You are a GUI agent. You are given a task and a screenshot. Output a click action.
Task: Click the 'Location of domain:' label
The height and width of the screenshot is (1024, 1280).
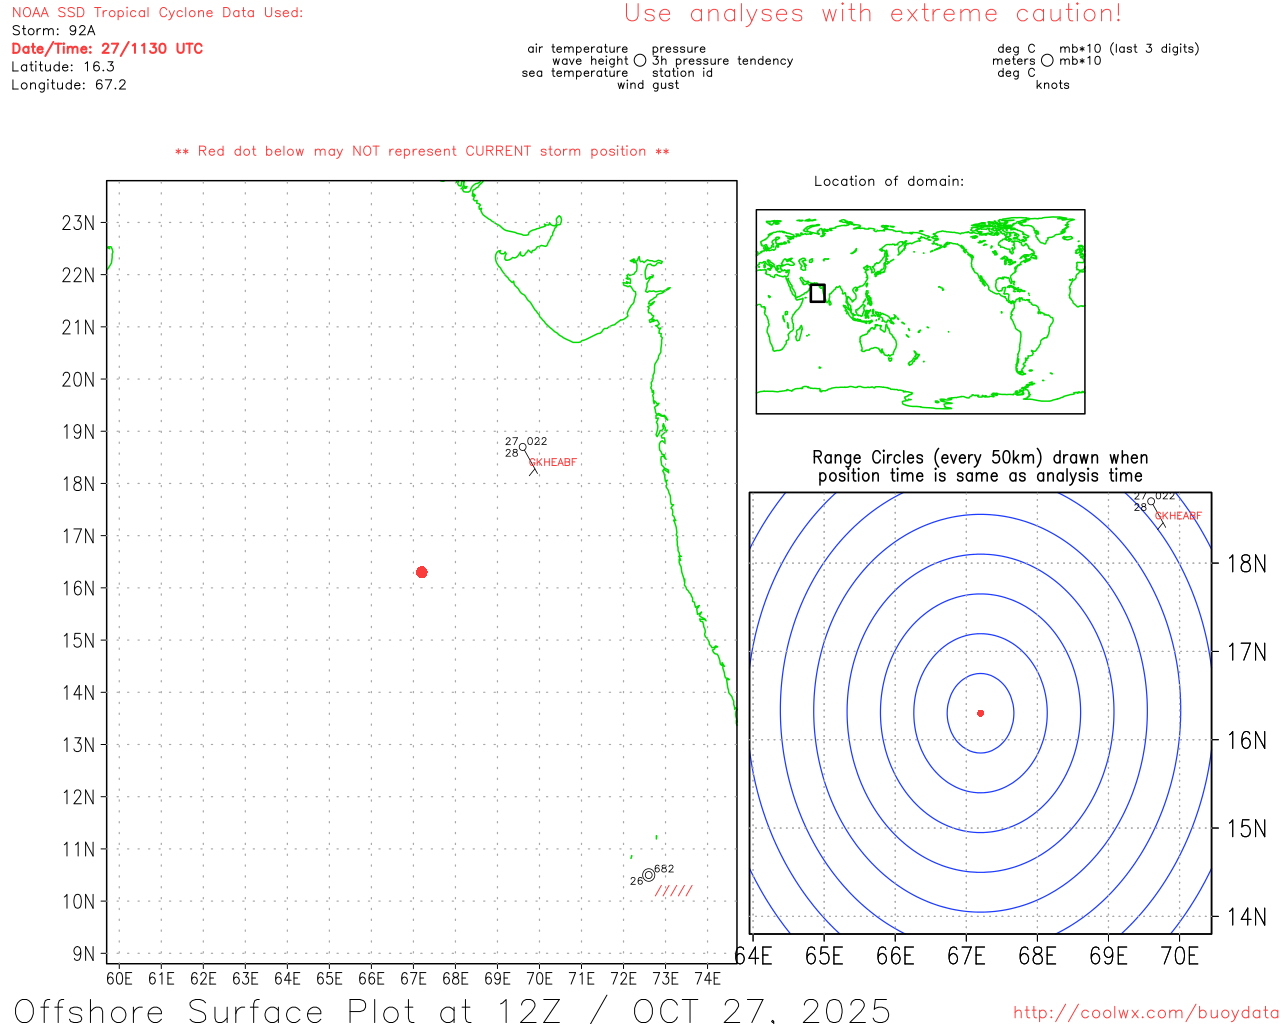click(889, 181)
